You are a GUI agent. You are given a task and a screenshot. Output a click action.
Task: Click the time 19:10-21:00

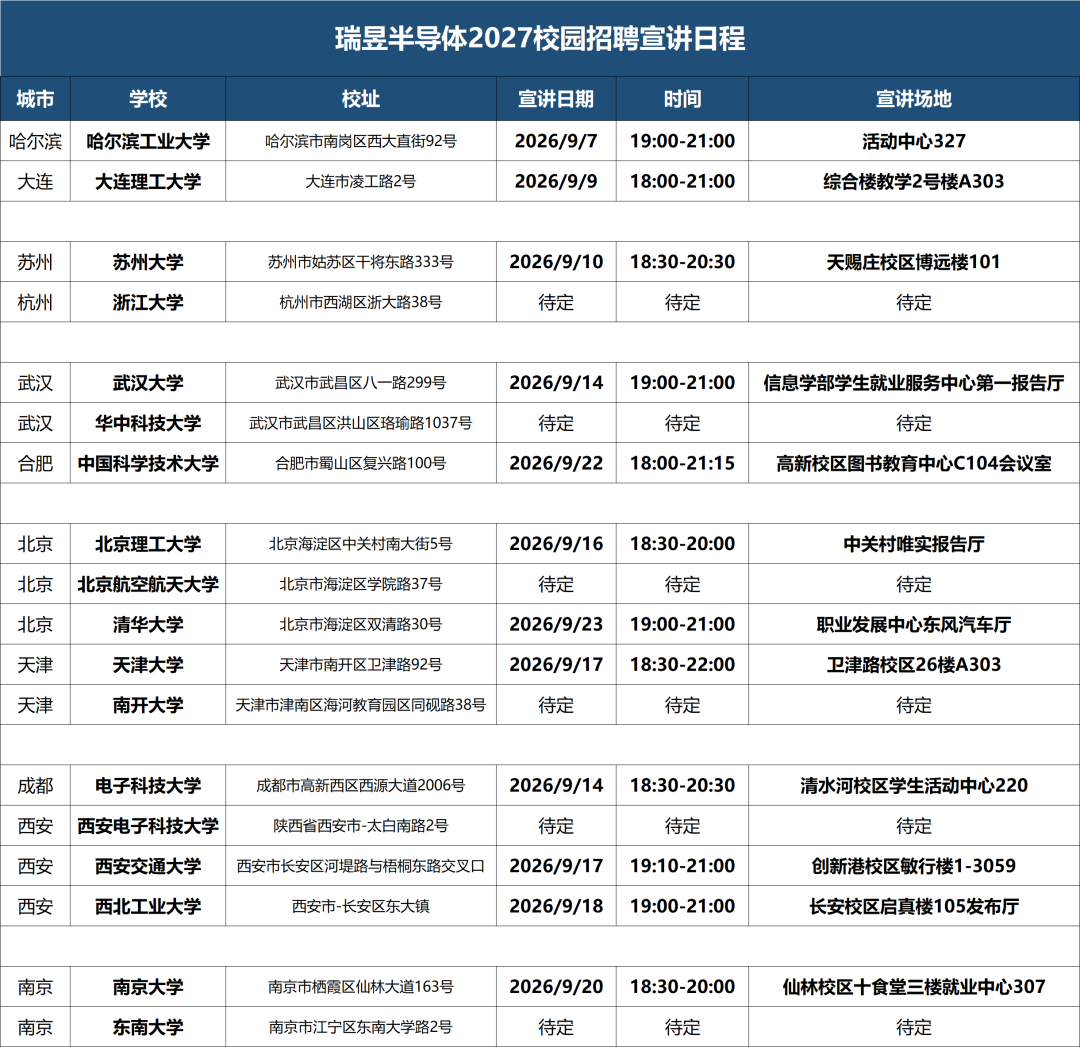coord(683,867)
